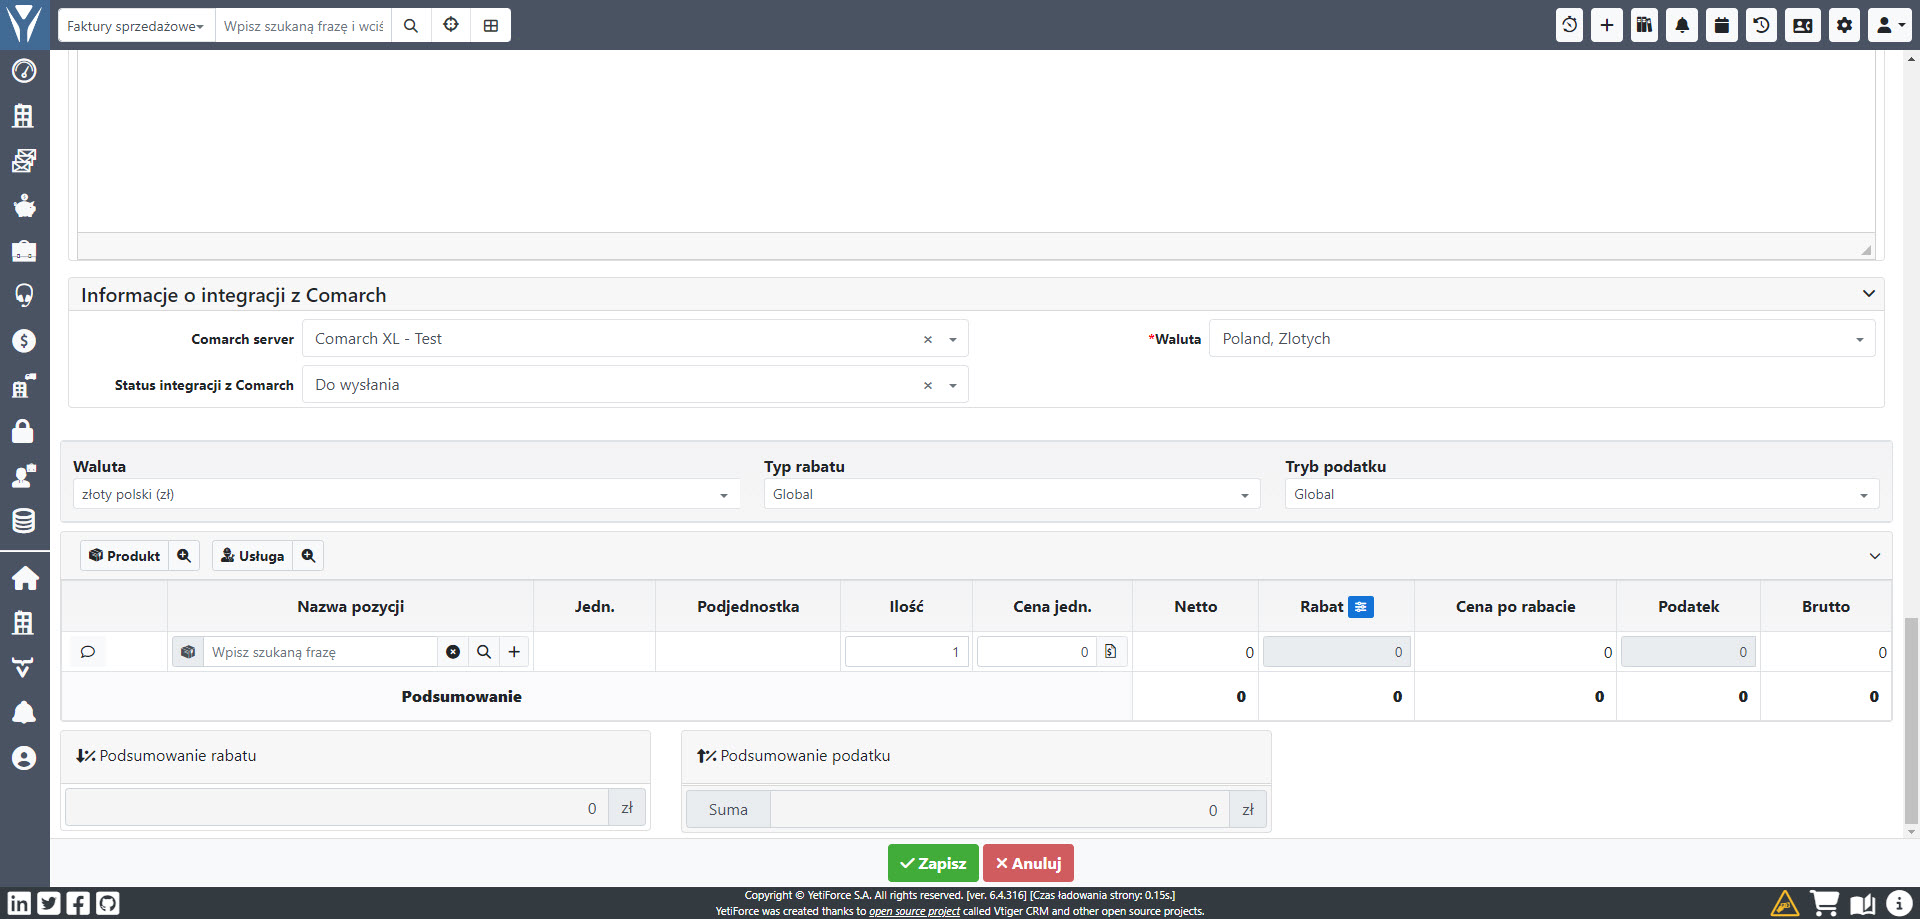Click the red Anuluj button
This screenshot has height=919, width=1920.
(x=1028, y=863)
